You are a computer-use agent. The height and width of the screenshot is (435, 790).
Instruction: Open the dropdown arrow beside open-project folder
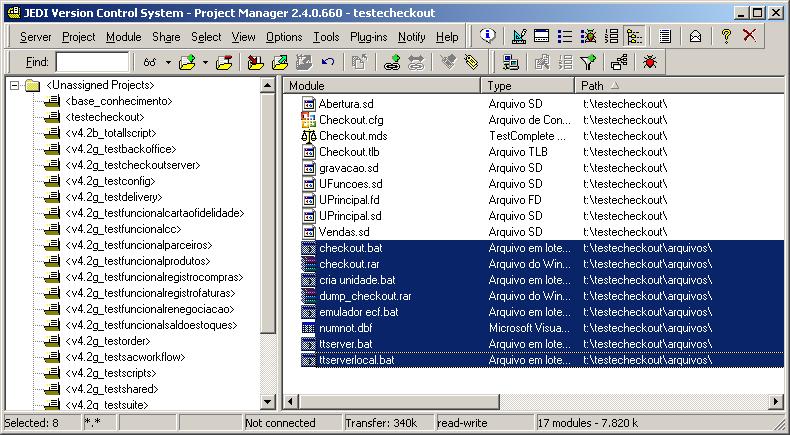pos(206,63)
